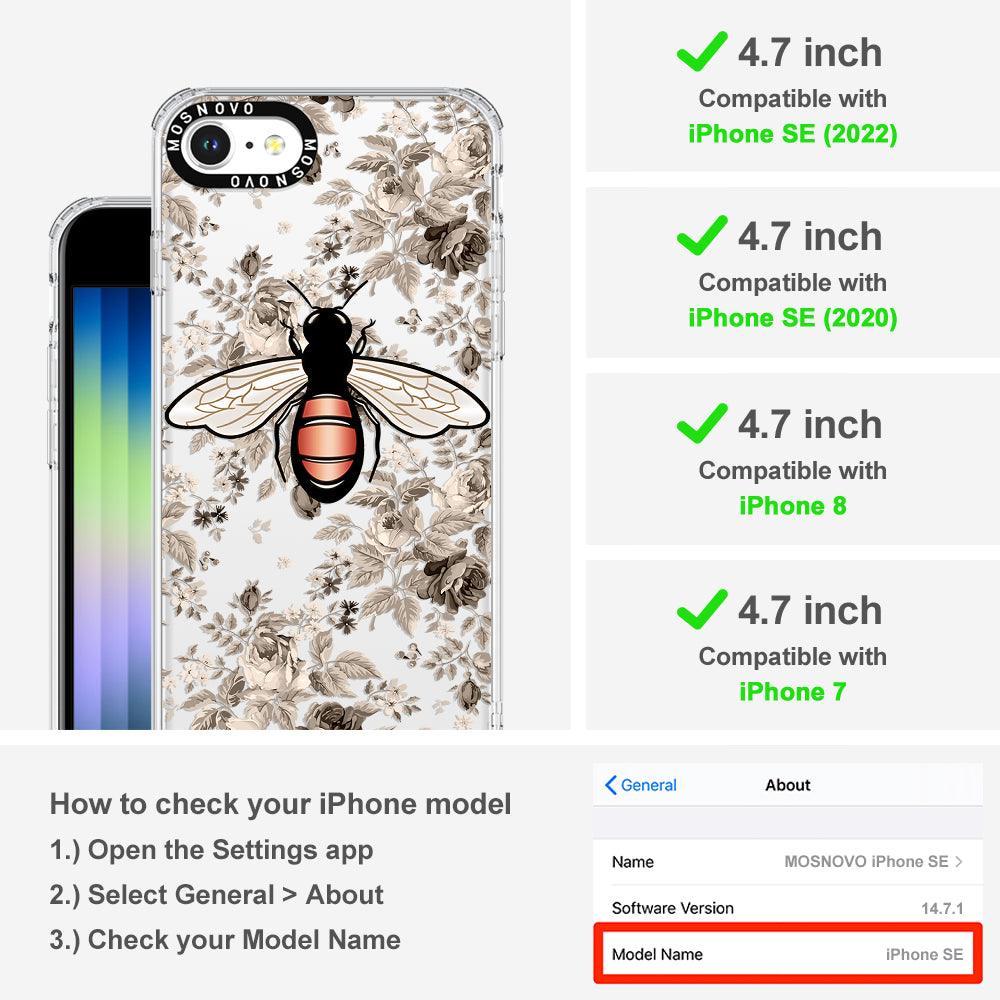Viewport: 1000px width, 1000px height.
Task: Open the Name row disclosure chevron
Action: [x=959, y=862]
